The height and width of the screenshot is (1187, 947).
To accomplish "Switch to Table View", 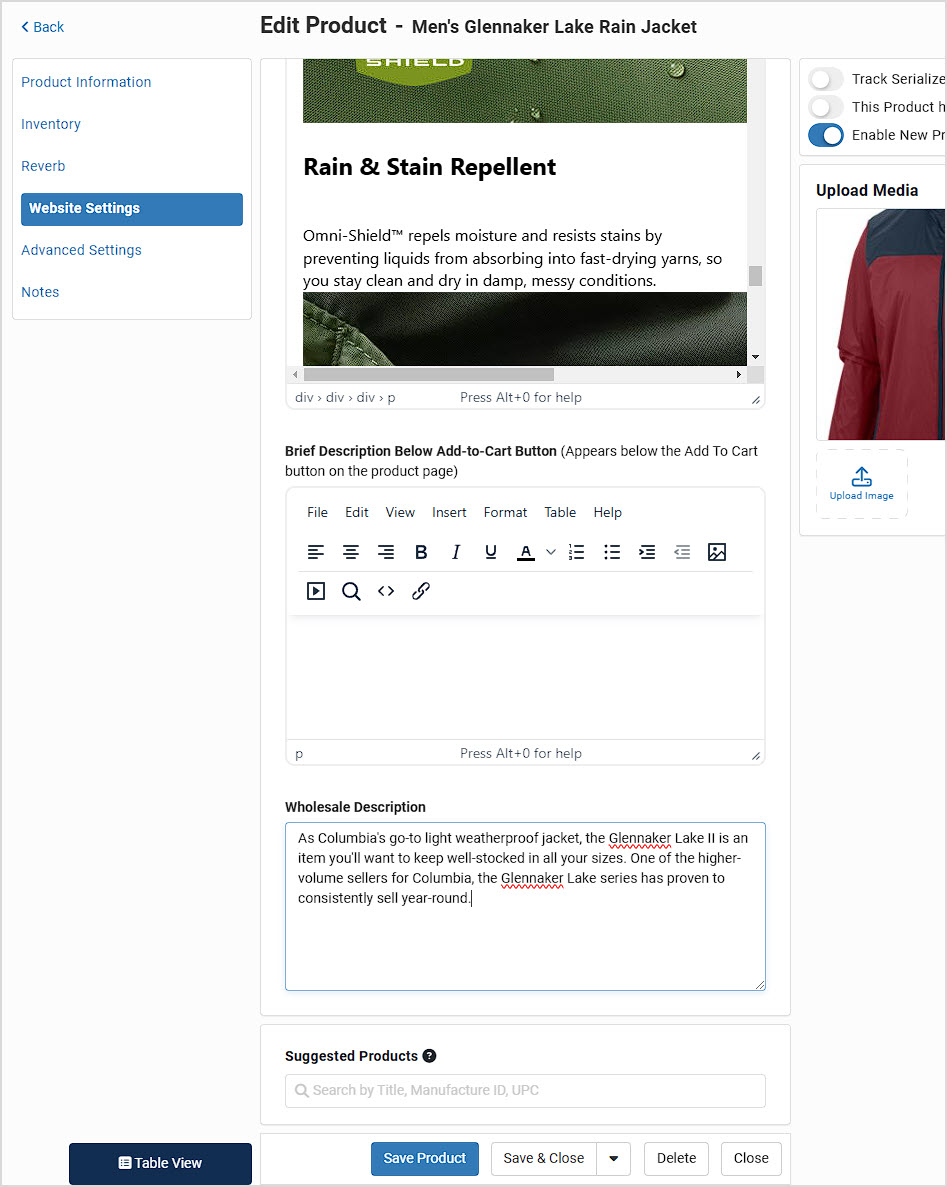I will [x=160, y=1164].
